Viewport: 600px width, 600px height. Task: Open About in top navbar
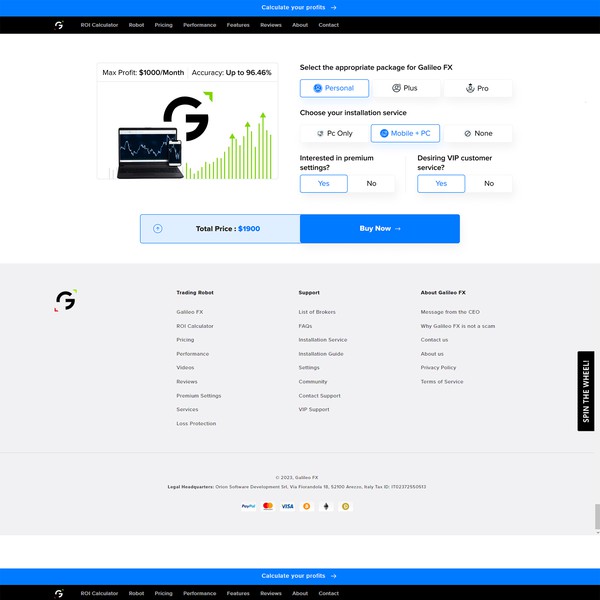(300, 25)
